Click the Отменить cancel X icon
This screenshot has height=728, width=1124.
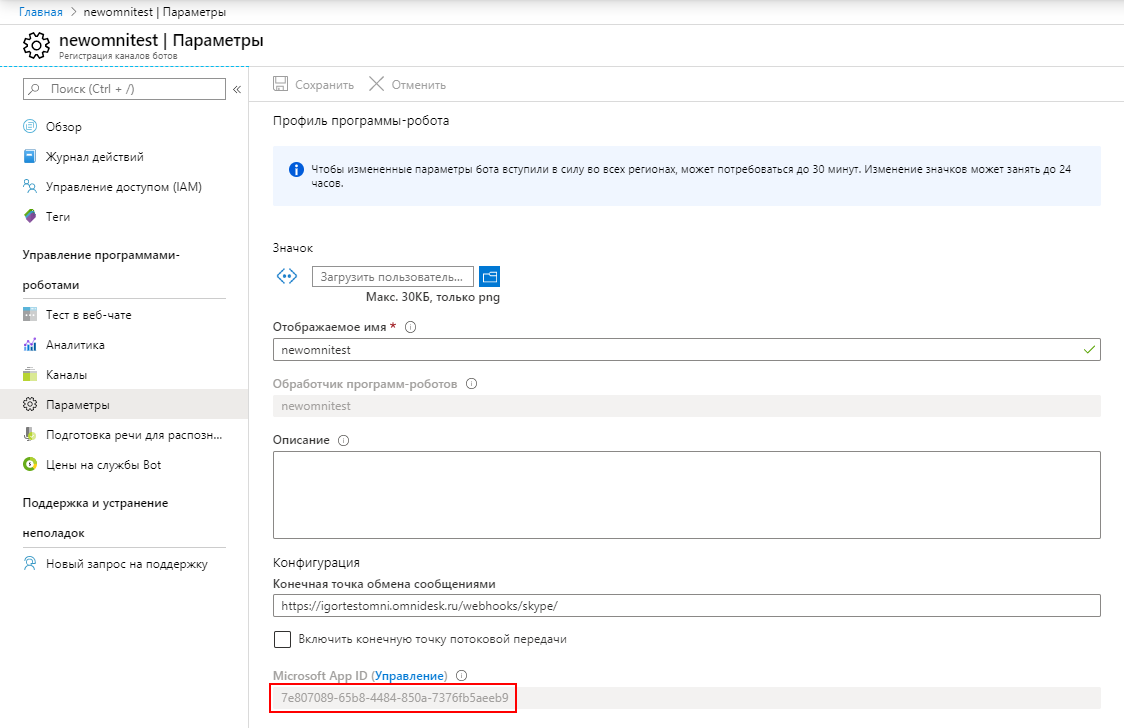click(376, 84)
